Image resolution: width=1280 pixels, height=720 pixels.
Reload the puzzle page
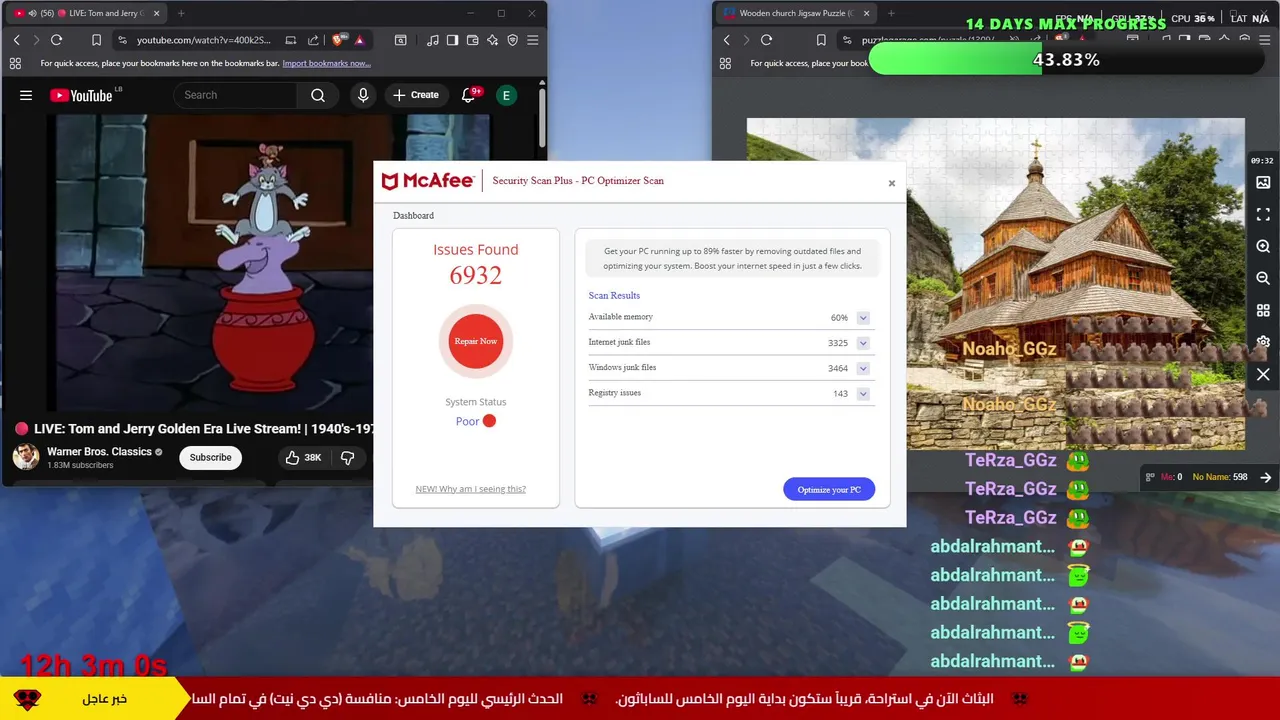click(x=767, y=40)
